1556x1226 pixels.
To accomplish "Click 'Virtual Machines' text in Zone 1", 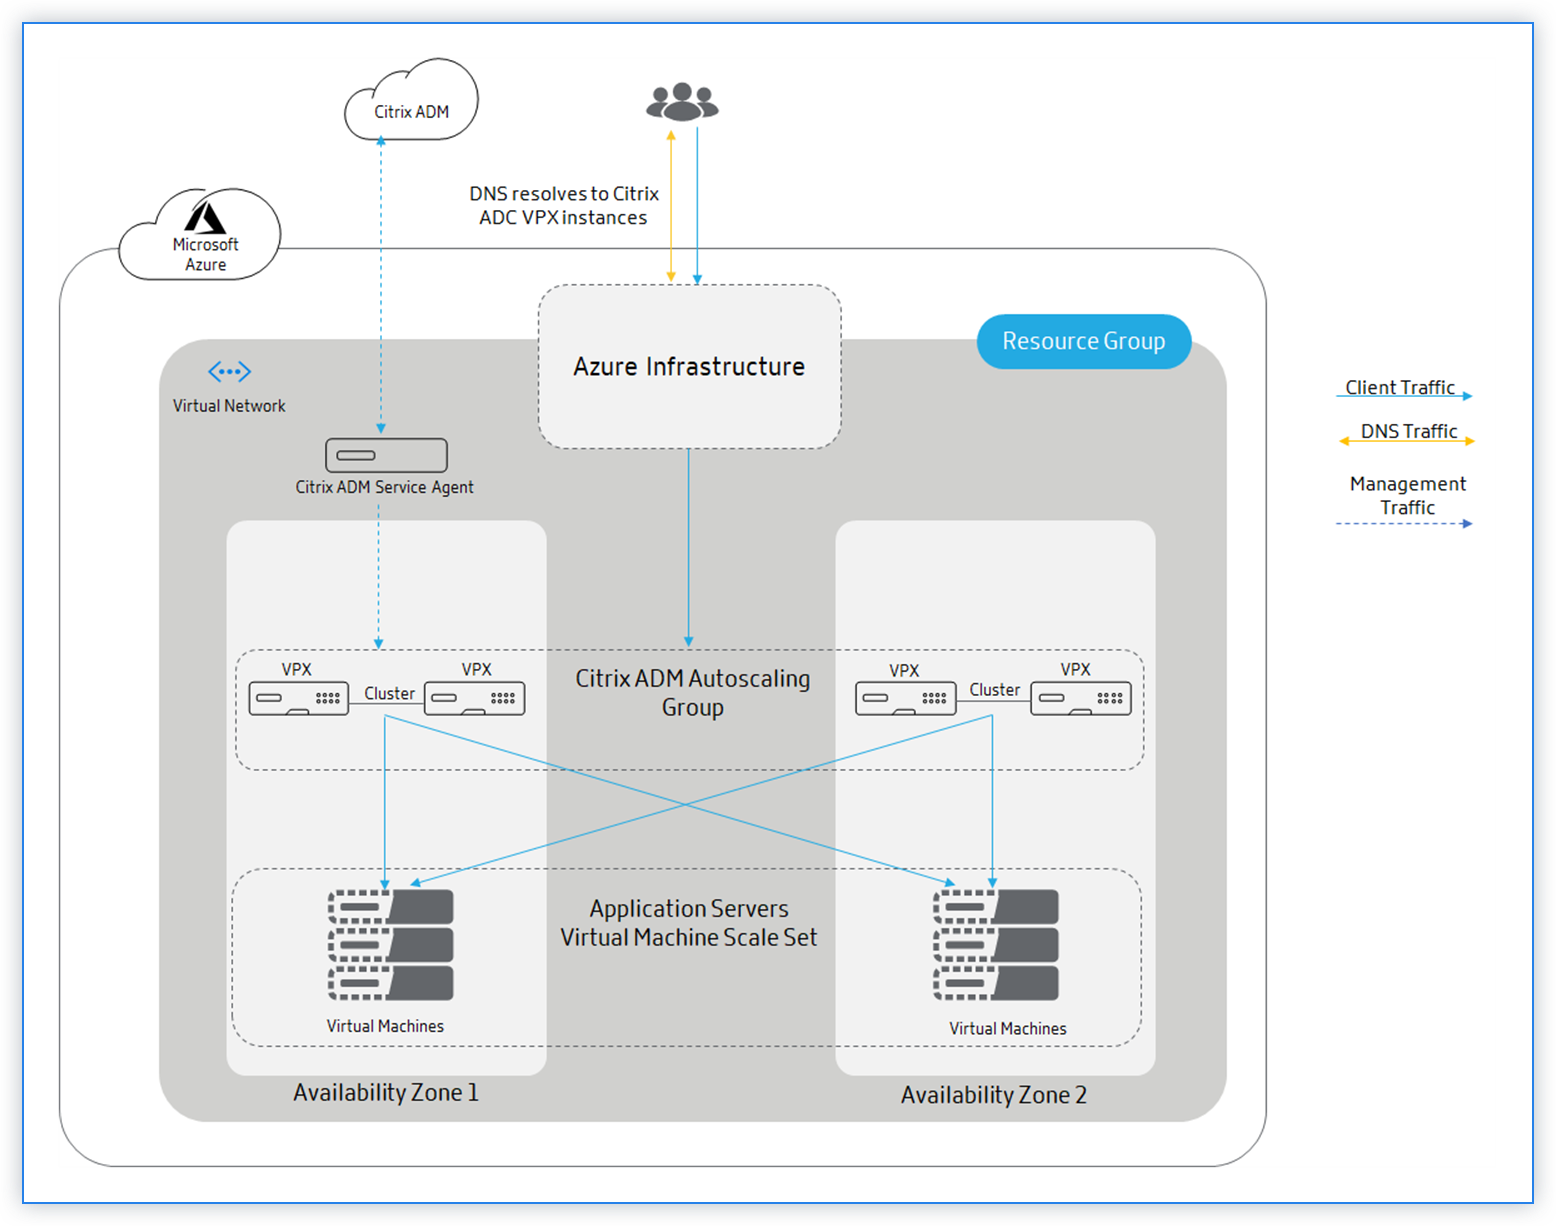I will [385, 1026].
